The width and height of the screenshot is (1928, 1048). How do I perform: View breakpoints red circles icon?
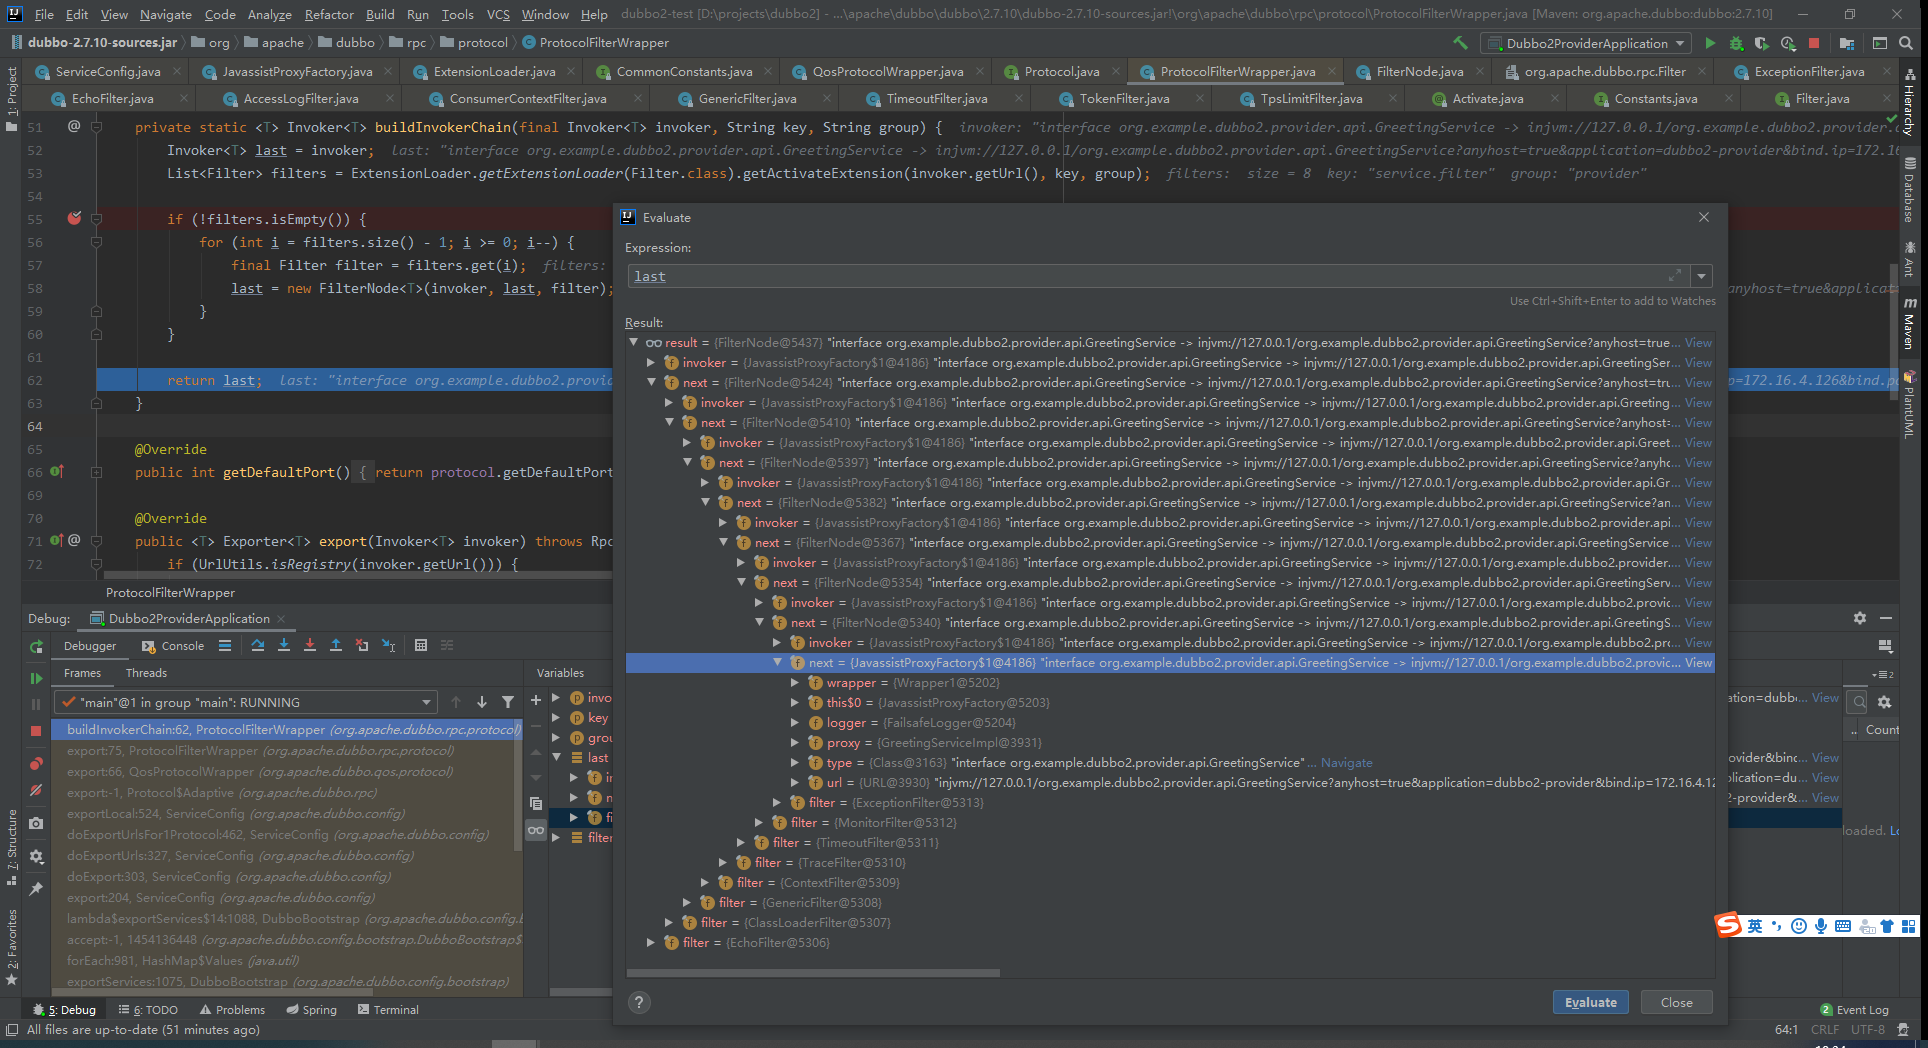coord(36,763)
